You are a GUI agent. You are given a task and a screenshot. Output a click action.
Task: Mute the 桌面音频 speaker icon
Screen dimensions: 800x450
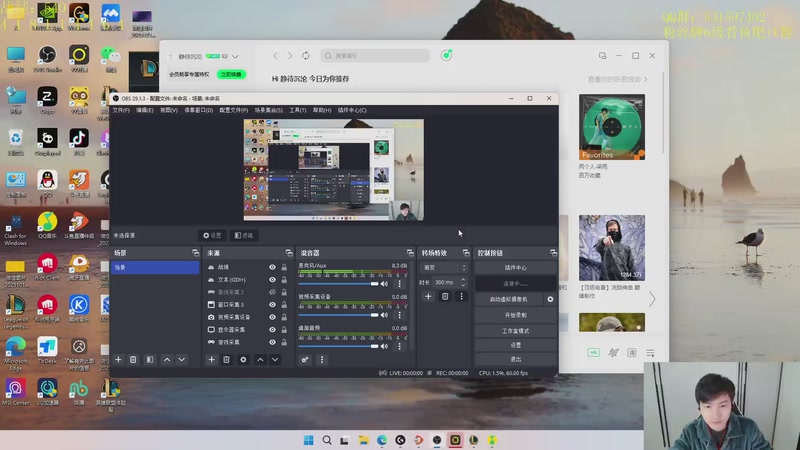pyautogui.click(x=384, y=346)
